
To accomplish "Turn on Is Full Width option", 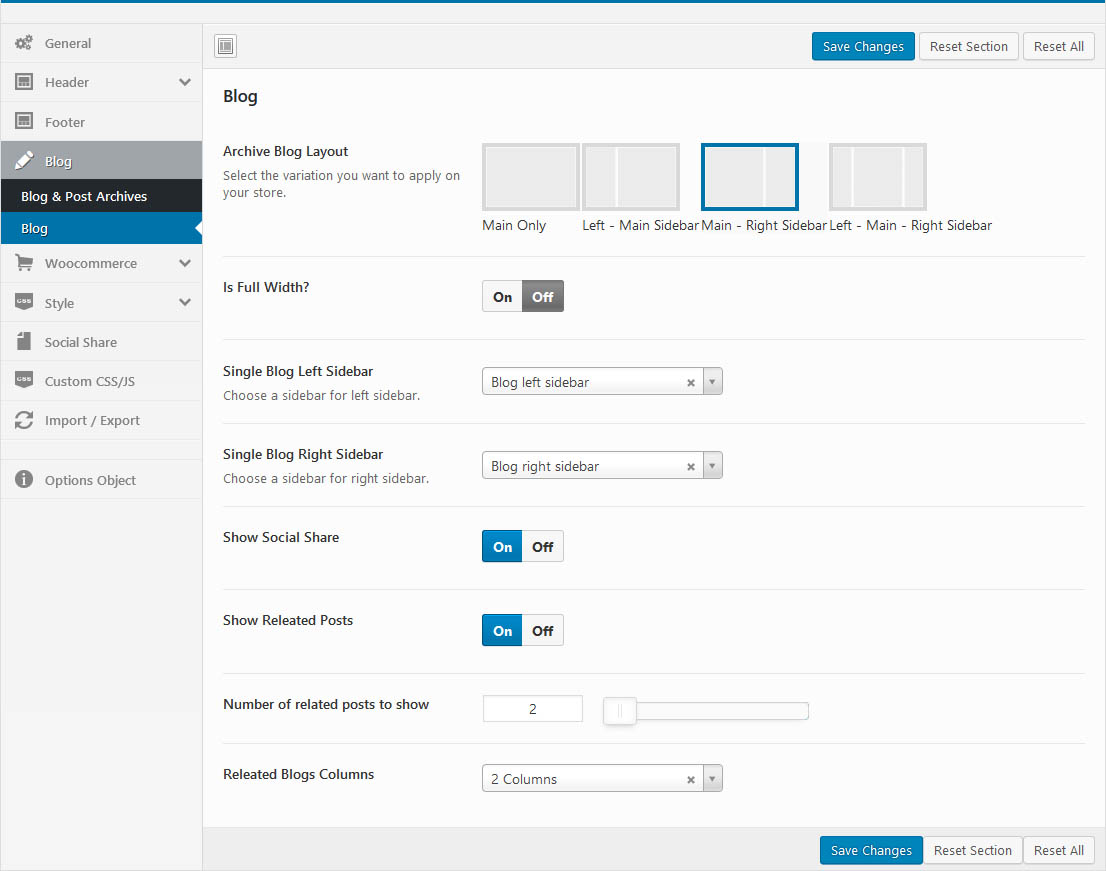I will 502,297.
